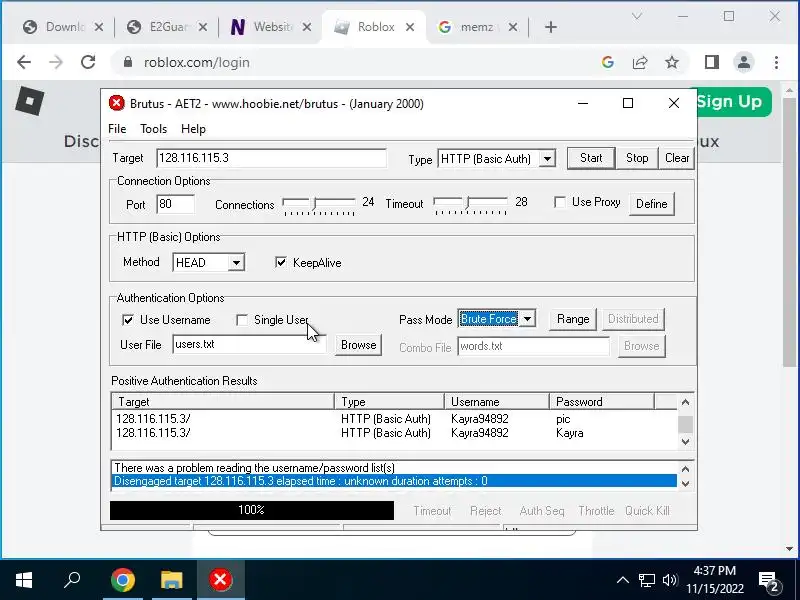Click the Brutus taskbar icon
The height and width of the screenshot is (600, 800).
point(220,580)
